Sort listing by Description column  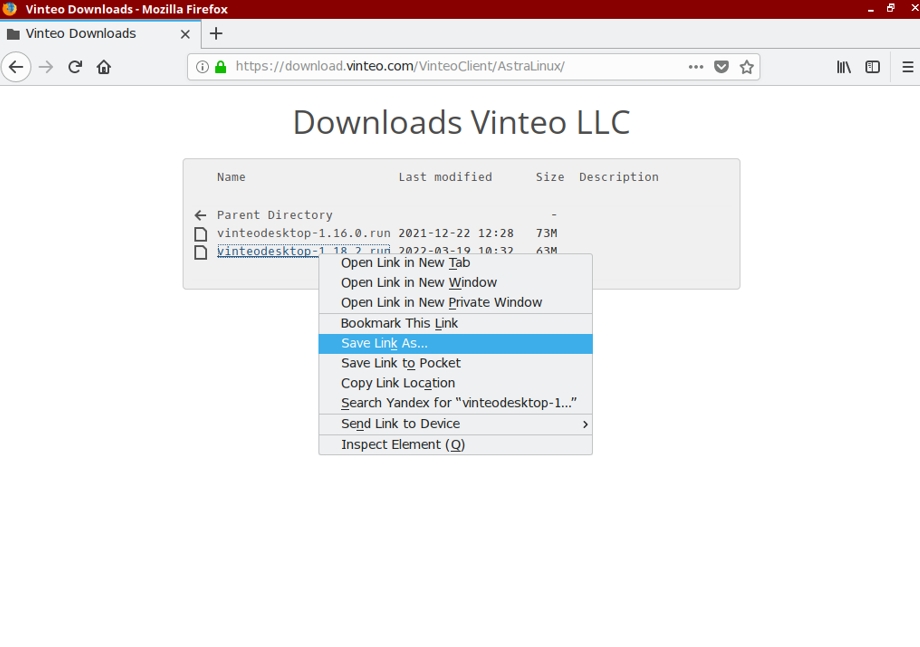pyautogui.click(x=618, y=177)
